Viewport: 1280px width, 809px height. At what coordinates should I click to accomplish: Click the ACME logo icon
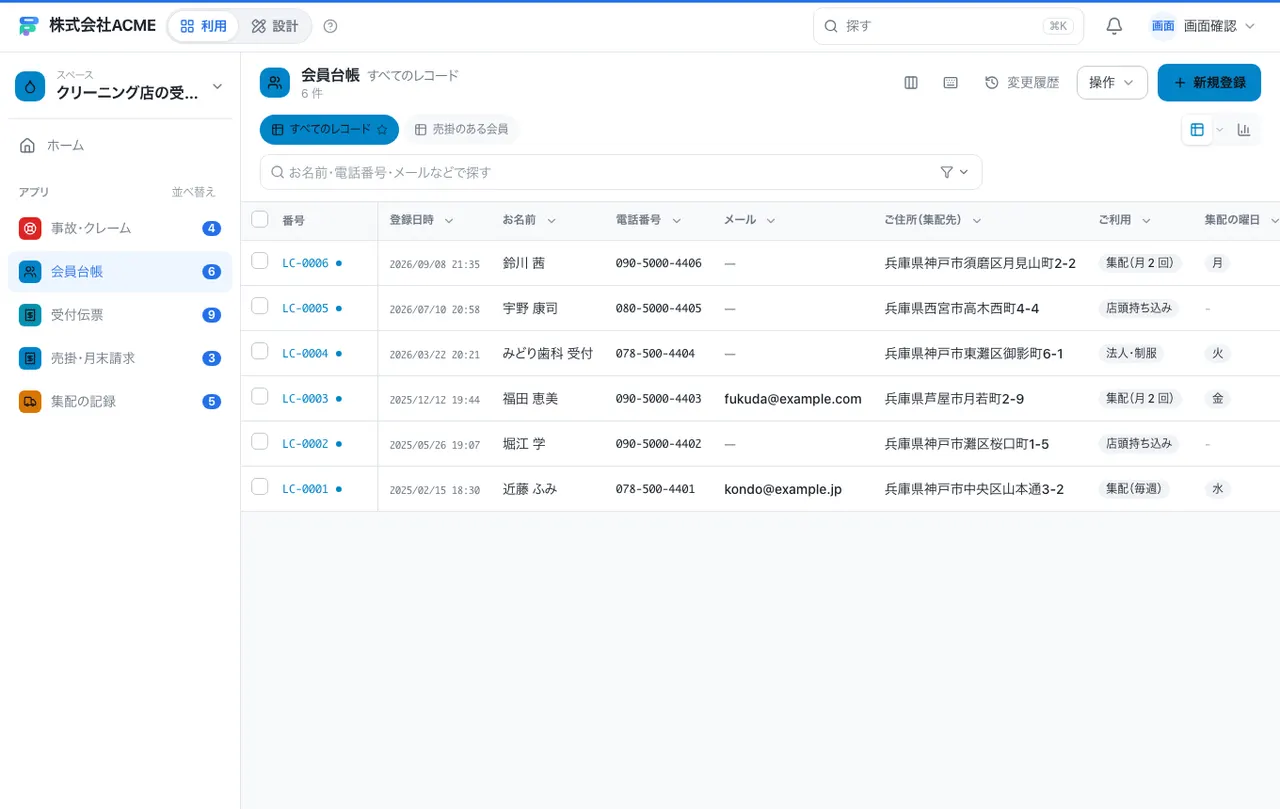pos(28,26)
